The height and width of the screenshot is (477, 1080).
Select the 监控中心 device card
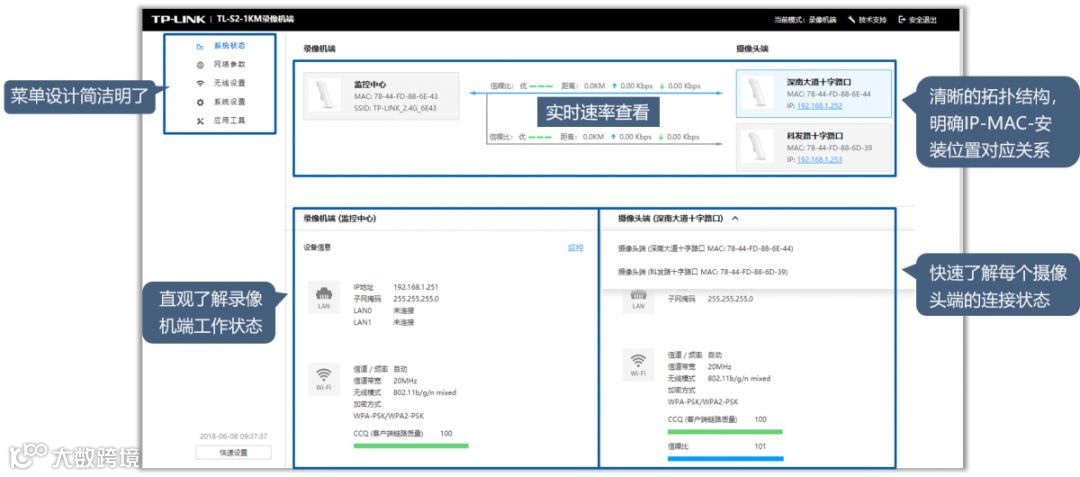coord(381,96)
